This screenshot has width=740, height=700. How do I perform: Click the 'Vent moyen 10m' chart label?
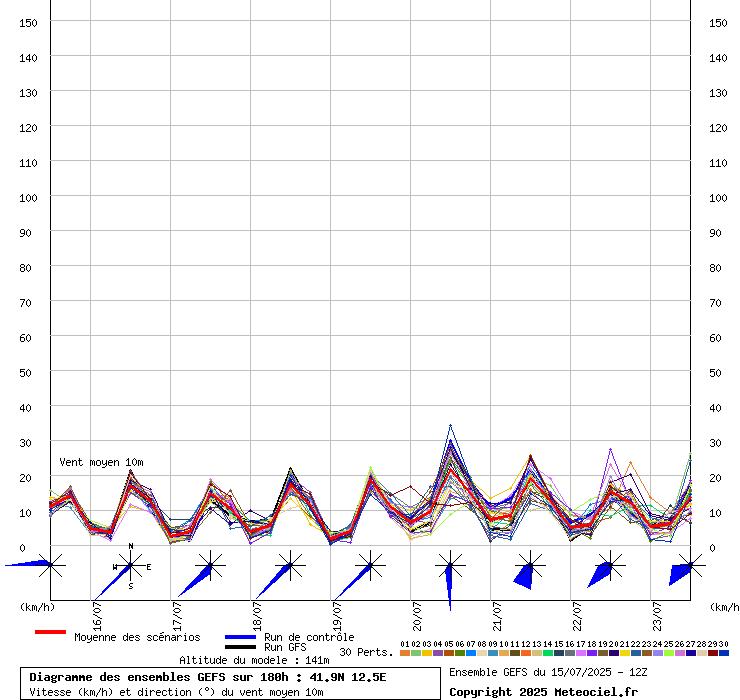coord(101,463)
